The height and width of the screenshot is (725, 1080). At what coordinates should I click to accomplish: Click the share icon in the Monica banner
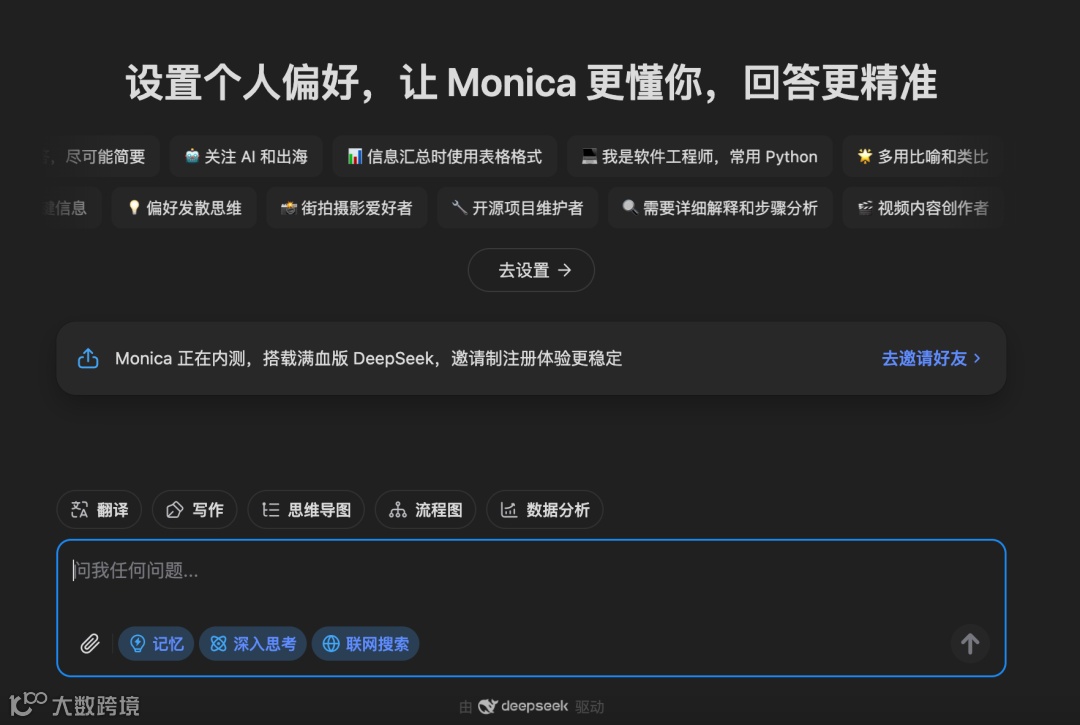click(x=88, y=358)
